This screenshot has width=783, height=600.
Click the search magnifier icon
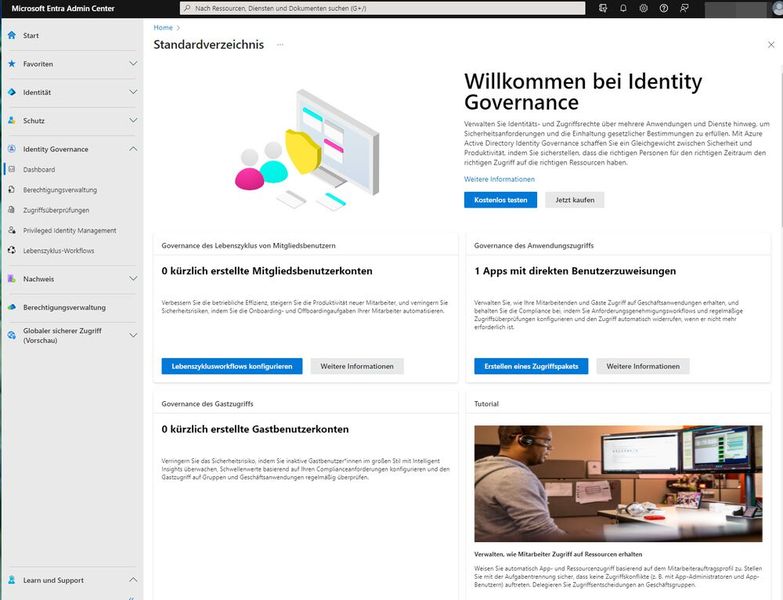pyautogui.click(x=187, y=8)
